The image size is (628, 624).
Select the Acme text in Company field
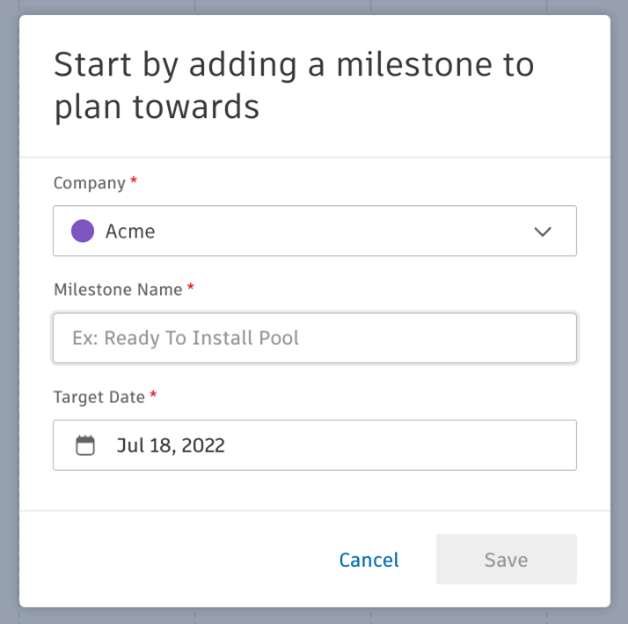pos(130,231)
